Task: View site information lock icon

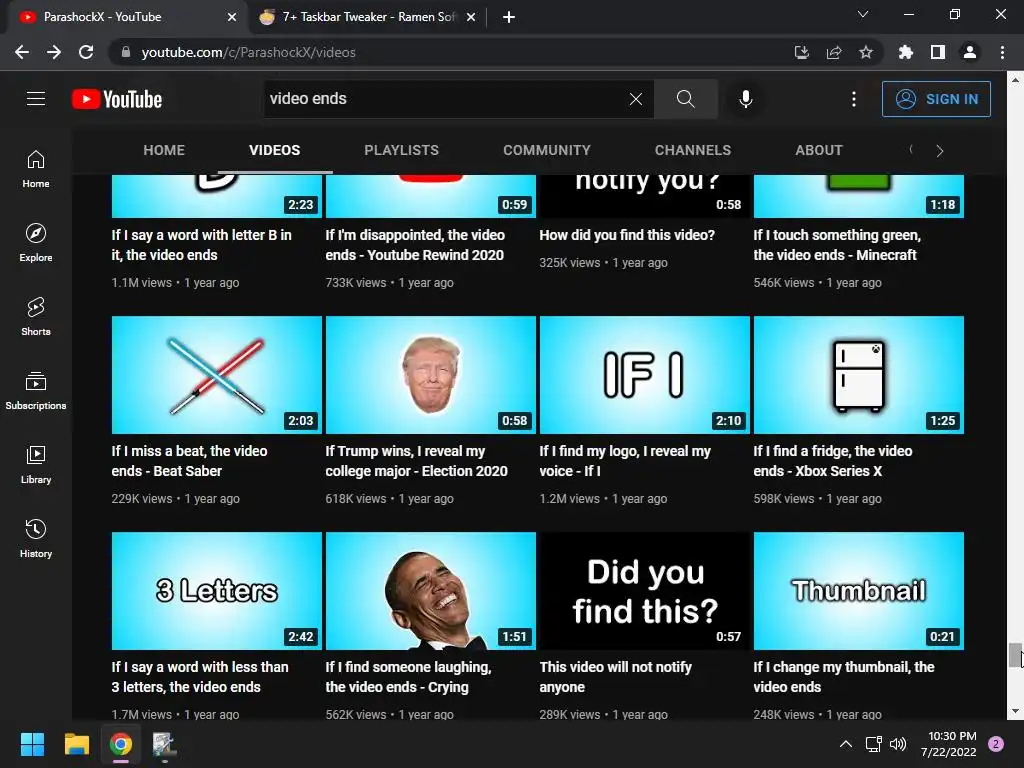Action: click(x=126, y=52)
